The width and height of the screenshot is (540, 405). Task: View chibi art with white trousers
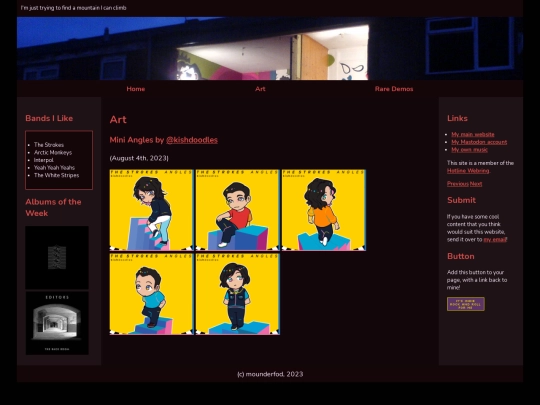click(x=151, y=210)
